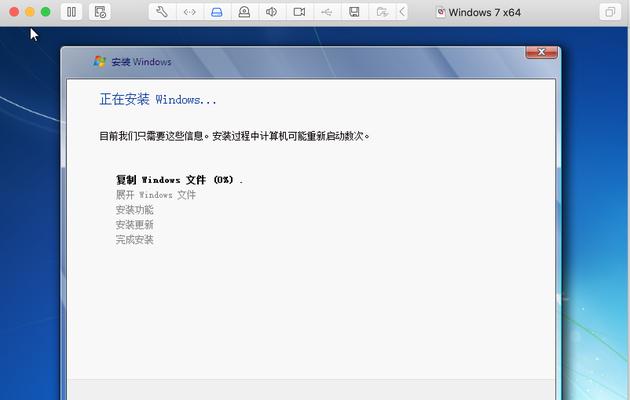Click the CD/DVD drive icon

(244, 12)
